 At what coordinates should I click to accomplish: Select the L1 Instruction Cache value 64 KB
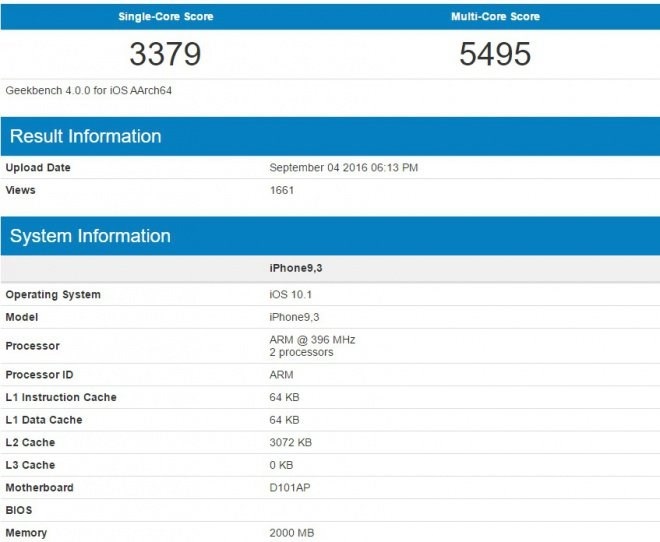tap(284, 397)
